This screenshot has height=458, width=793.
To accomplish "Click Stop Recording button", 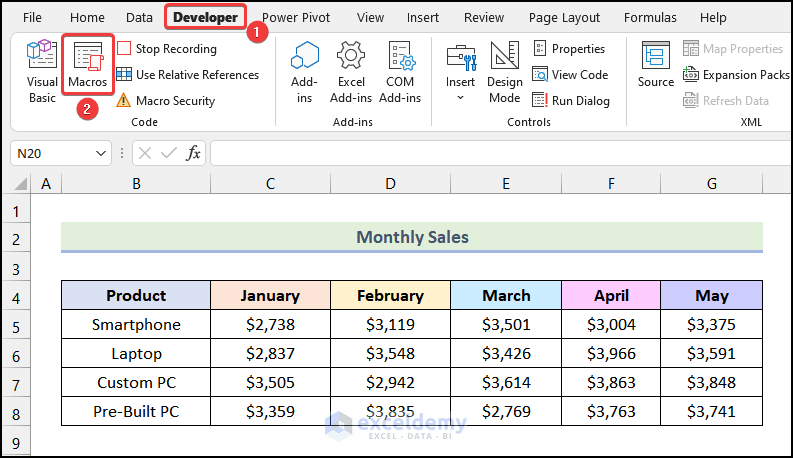I will [x=166, y=49].
